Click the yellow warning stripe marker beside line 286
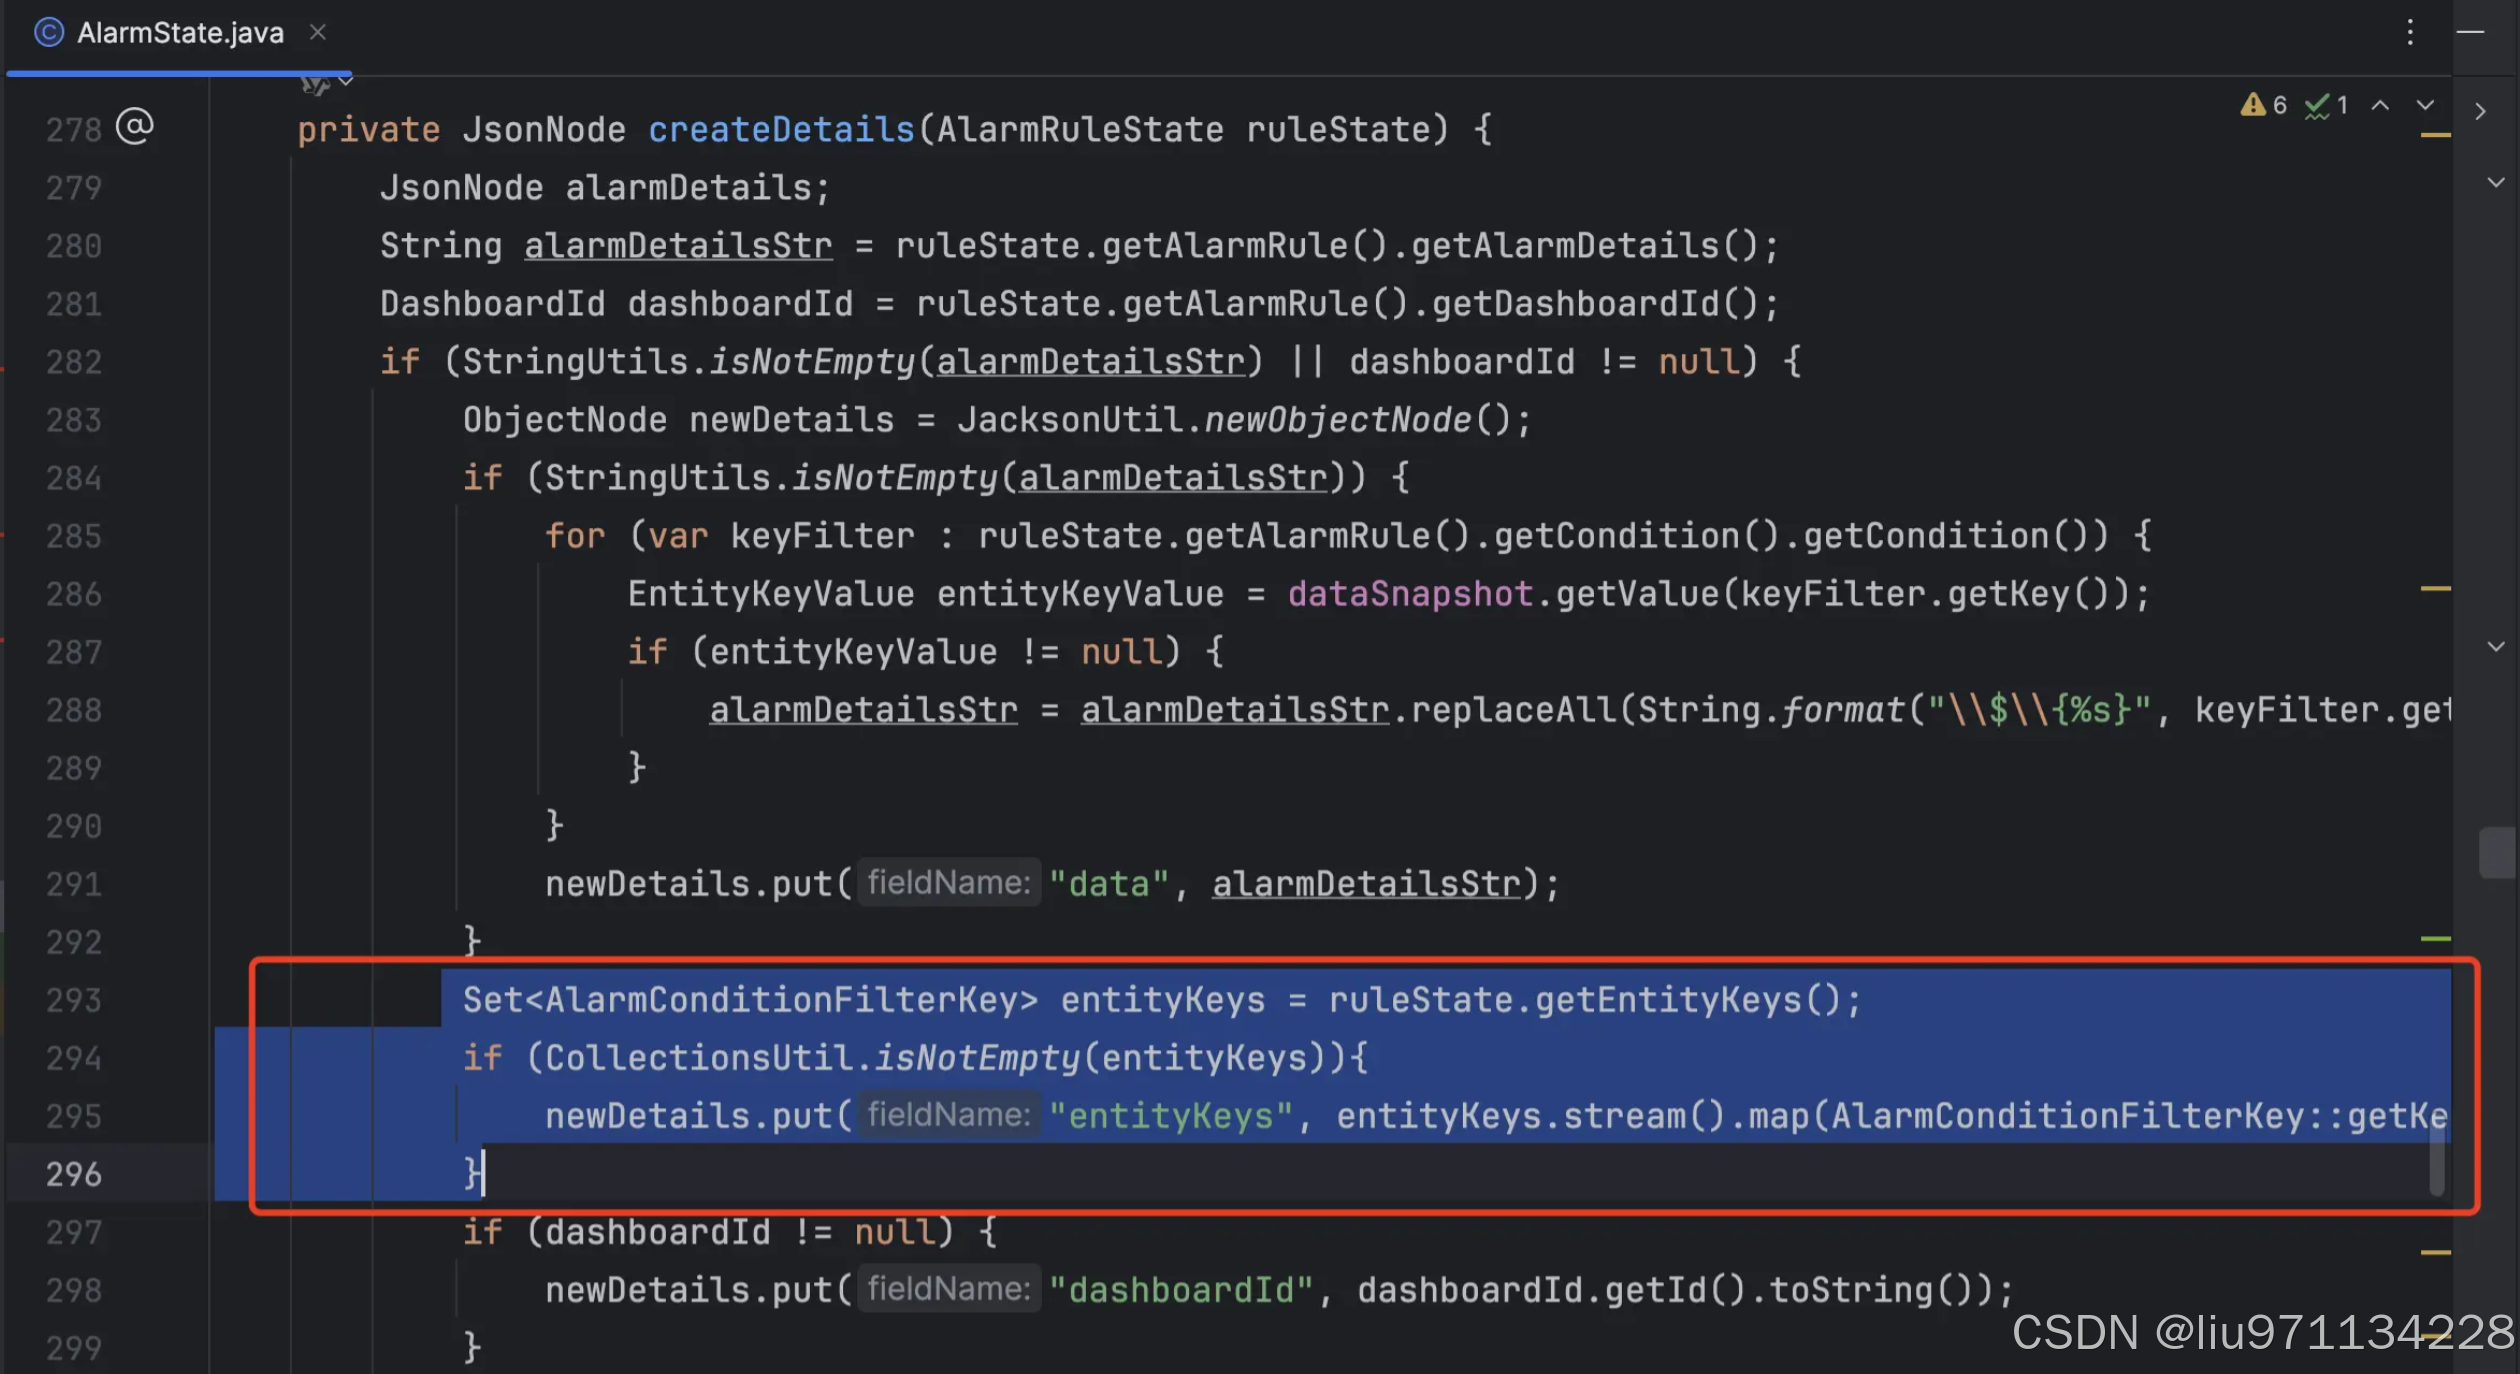2520x1374 pixels. (2435, 589)
